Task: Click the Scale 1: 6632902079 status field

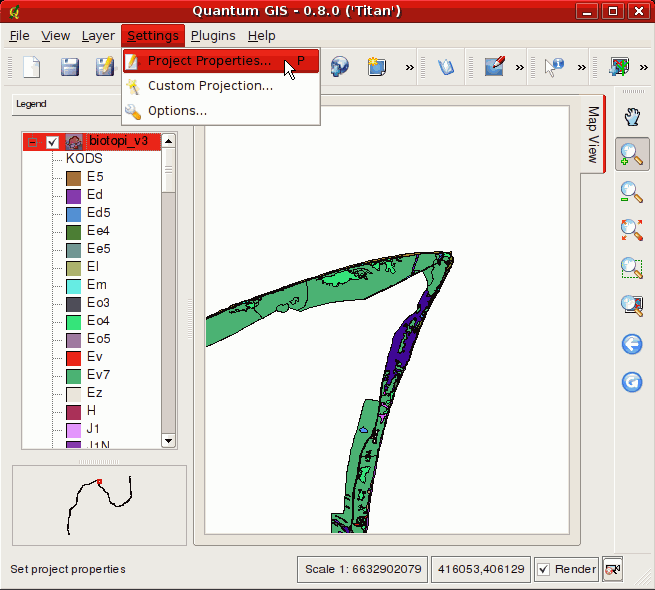Action: [363, 569]
